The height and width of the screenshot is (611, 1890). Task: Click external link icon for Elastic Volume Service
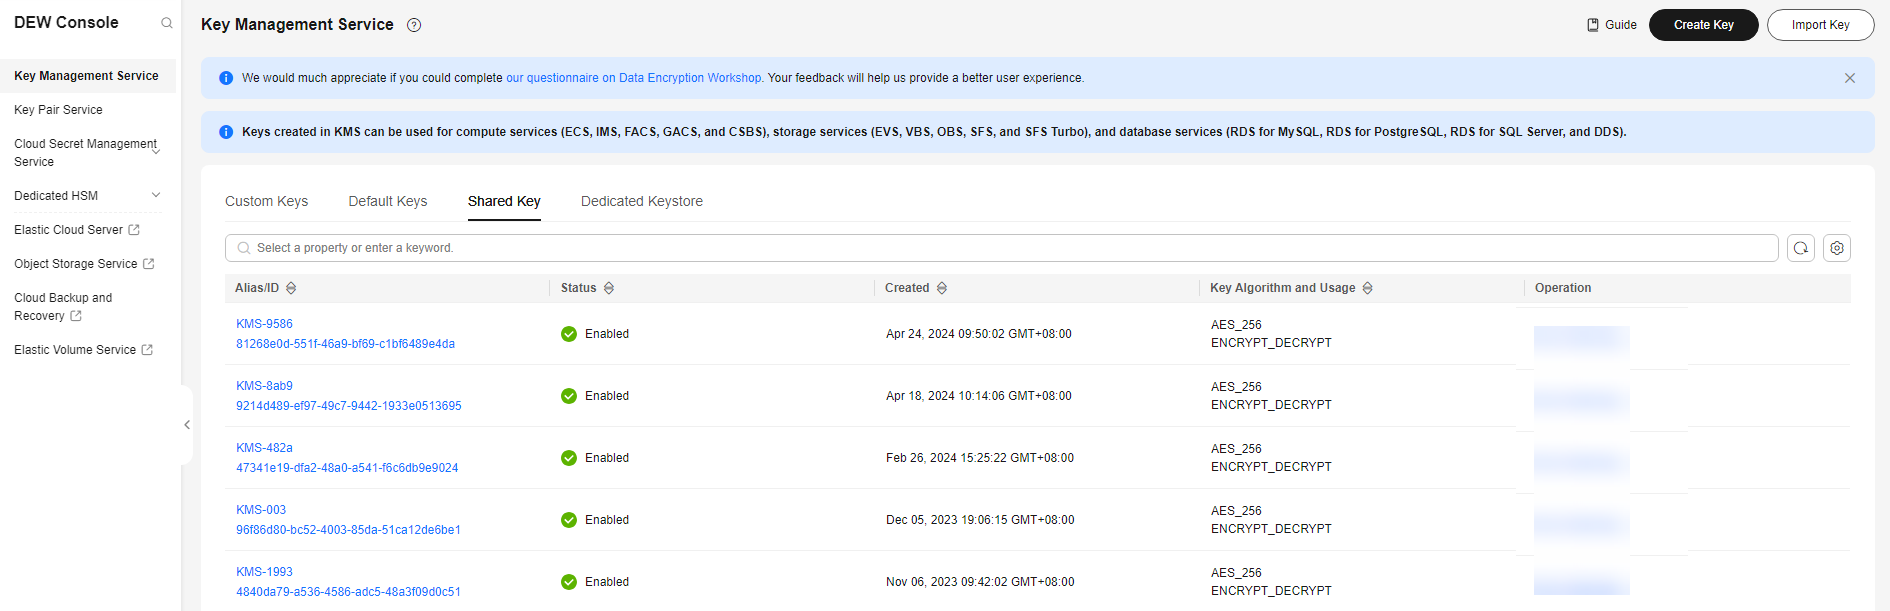tap(148, 350)
